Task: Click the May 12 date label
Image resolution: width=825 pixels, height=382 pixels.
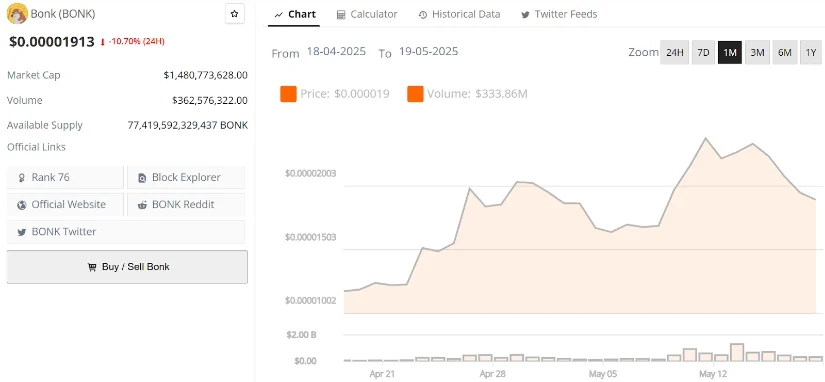Action: [x=713, y=374]
